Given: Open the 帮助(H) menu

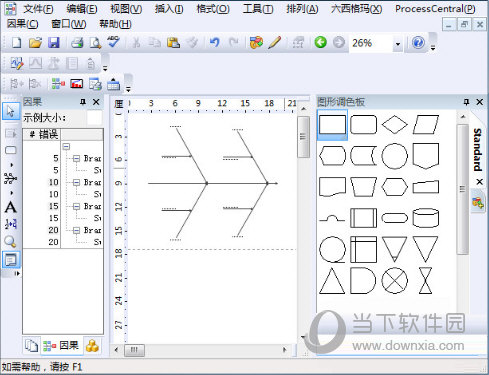Looking at the screenshot, I should coord(115,24).
